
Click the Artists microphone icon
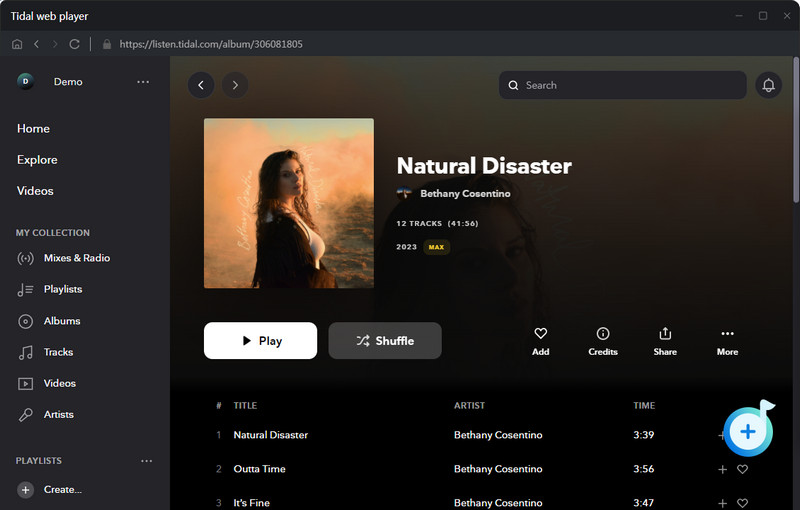click(26, 415)
